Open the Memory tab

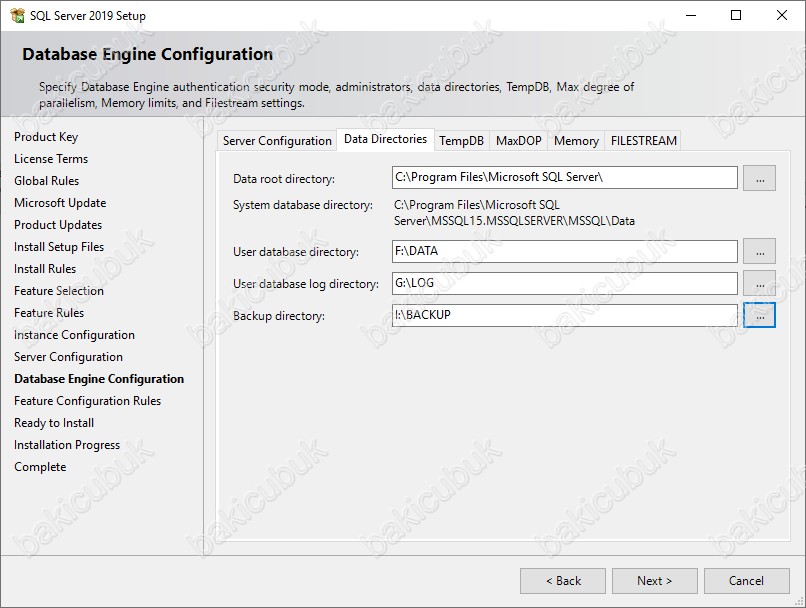pos(576,141)
